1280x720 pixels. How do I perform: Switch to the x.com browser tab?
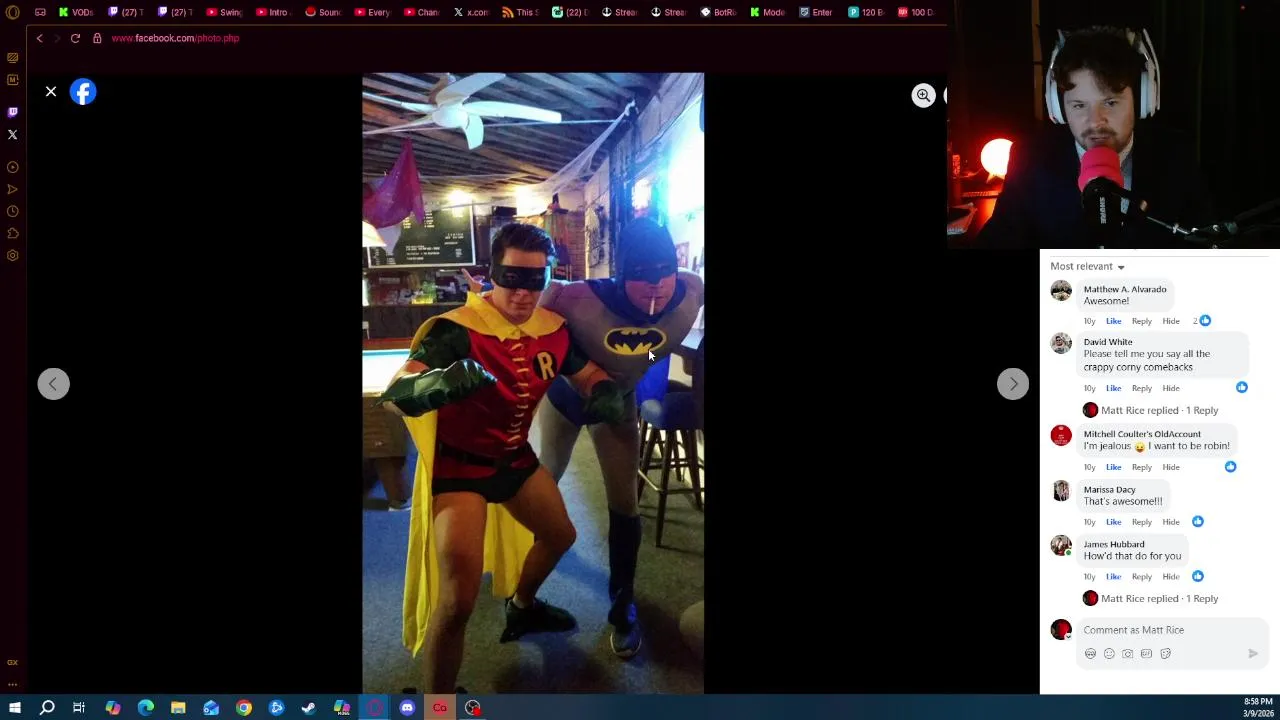[x=471, y=12]
